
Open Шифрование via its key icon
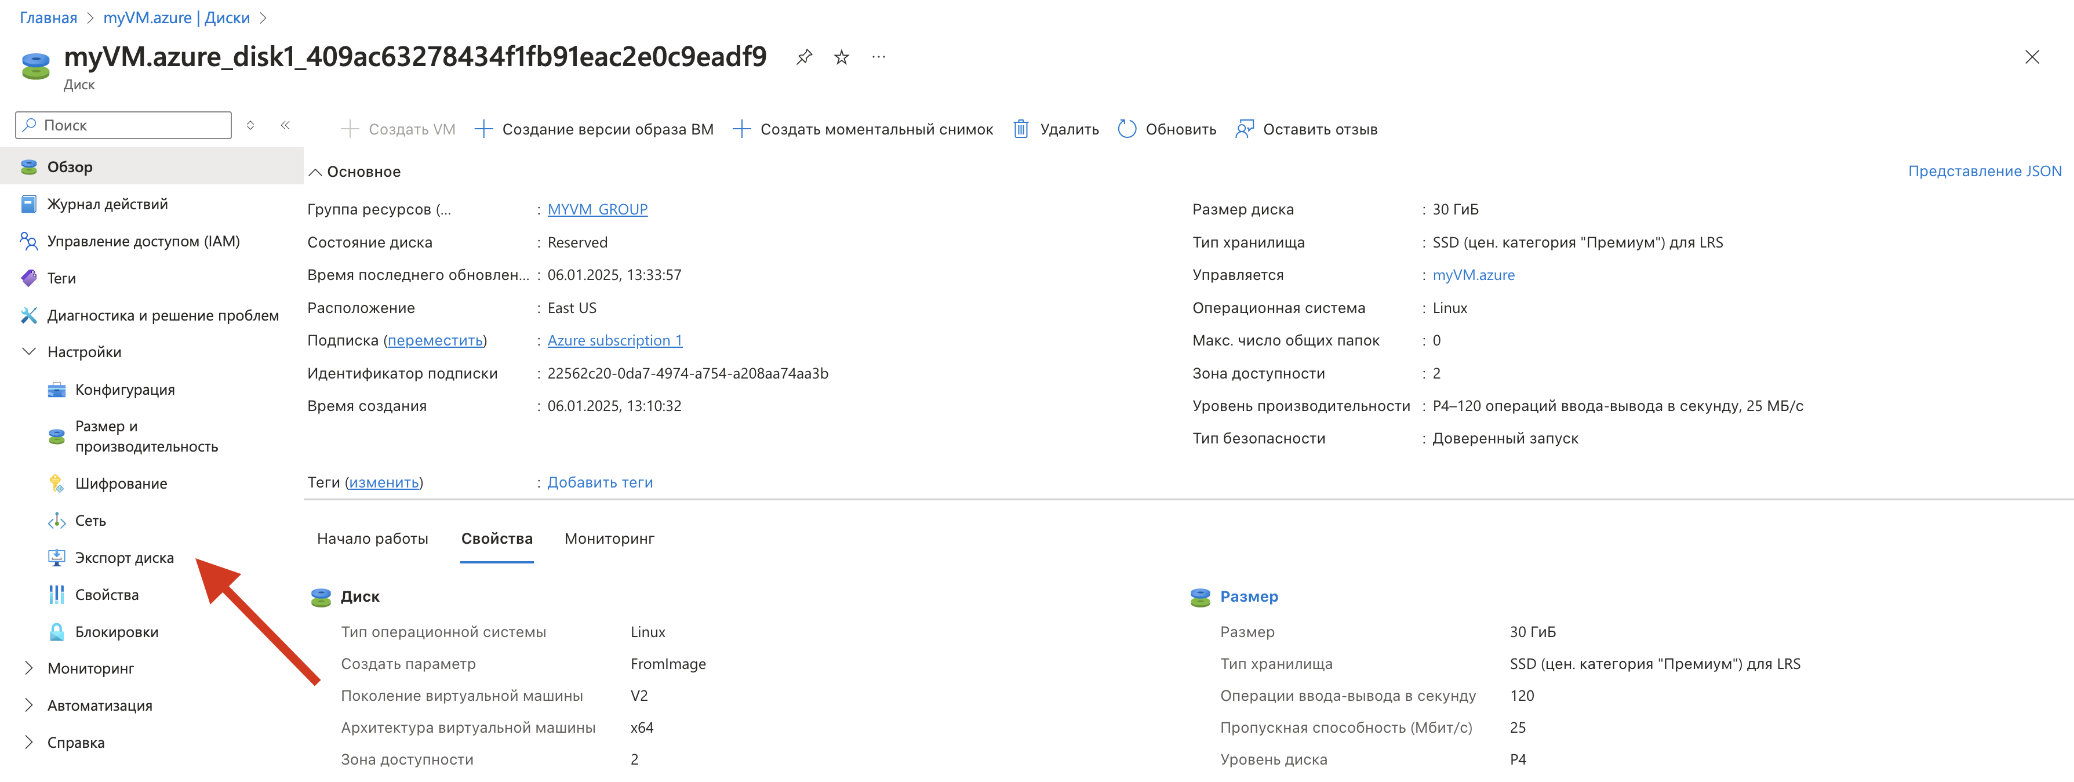pos(57,484)
